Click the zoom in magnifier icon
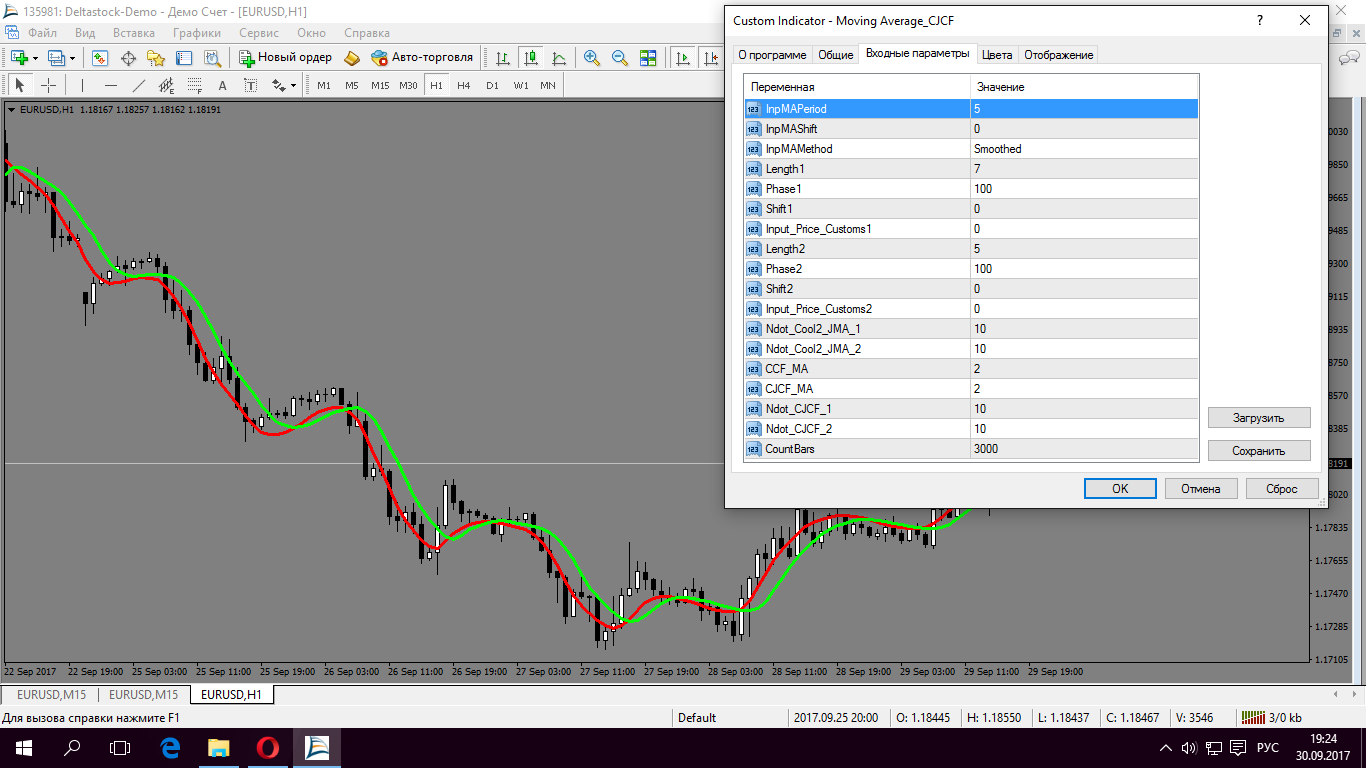The image size is (1366, 768). (592, 58)
